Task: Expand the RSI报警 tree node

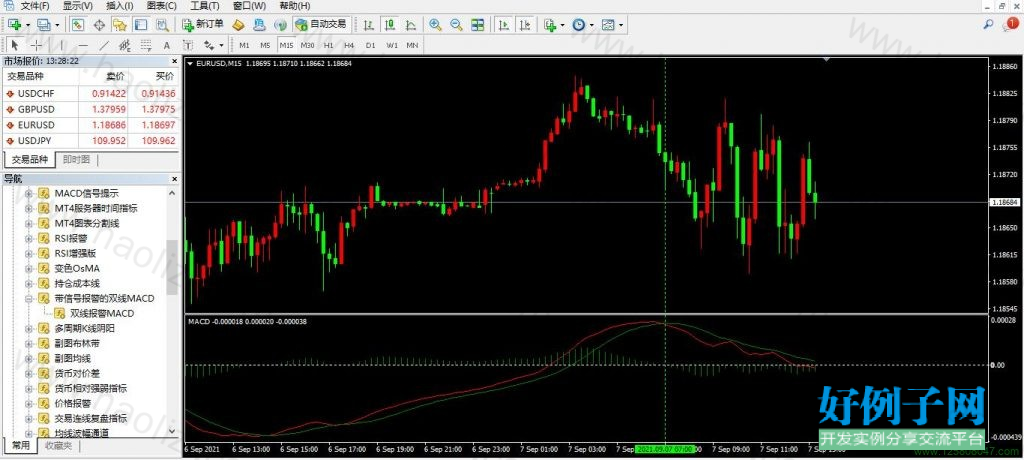Action: [28, 238]
